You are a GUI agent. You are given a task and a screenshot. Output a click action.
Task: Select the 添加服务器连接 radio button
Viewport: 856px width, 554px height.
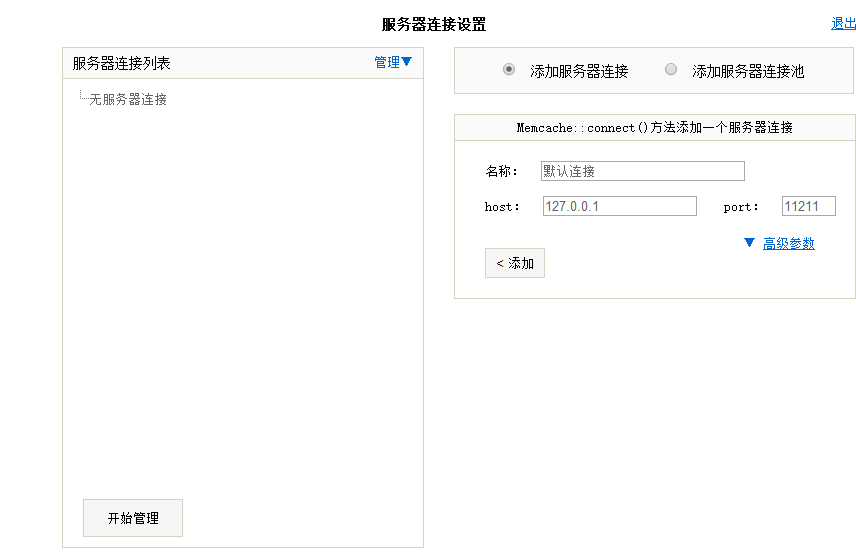[509, 70]
